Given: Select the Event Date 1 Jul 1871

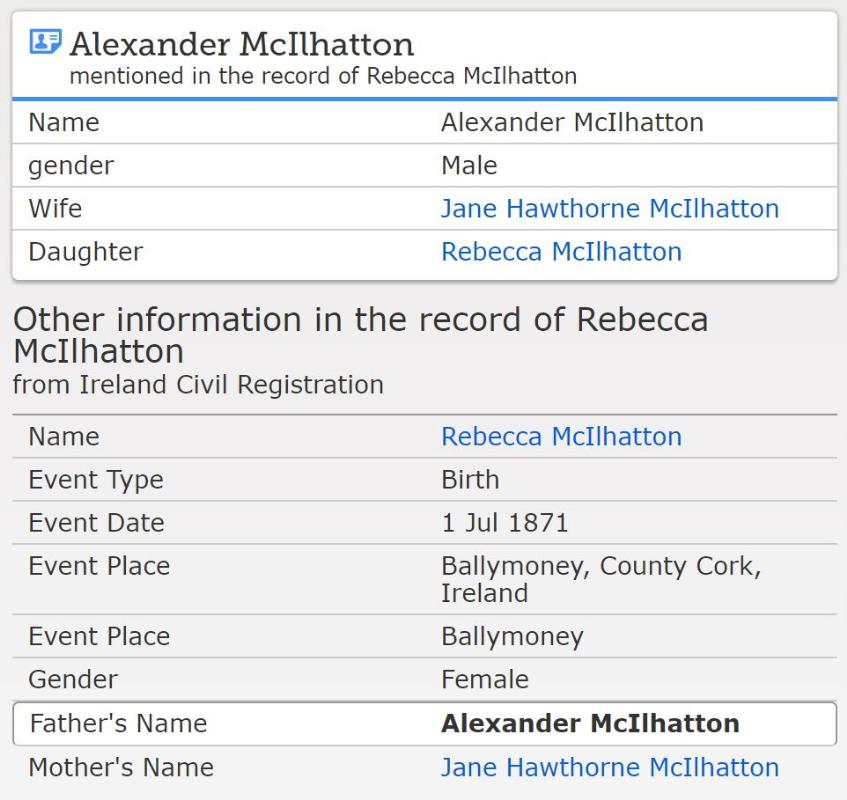Looking at the screenshot, I should point(504,523).
